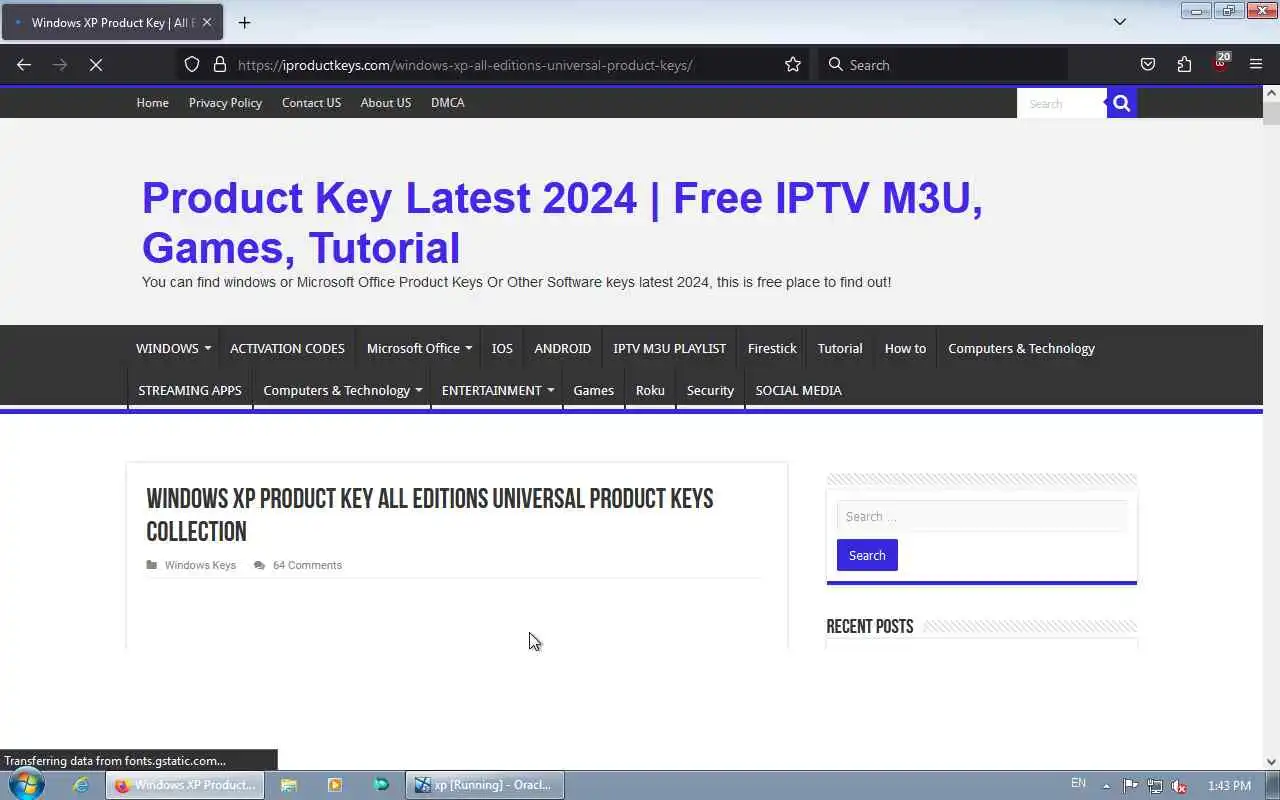Open the uBlock extension with badge 20
This screenshot has height=800, width=1280.
1220,62
